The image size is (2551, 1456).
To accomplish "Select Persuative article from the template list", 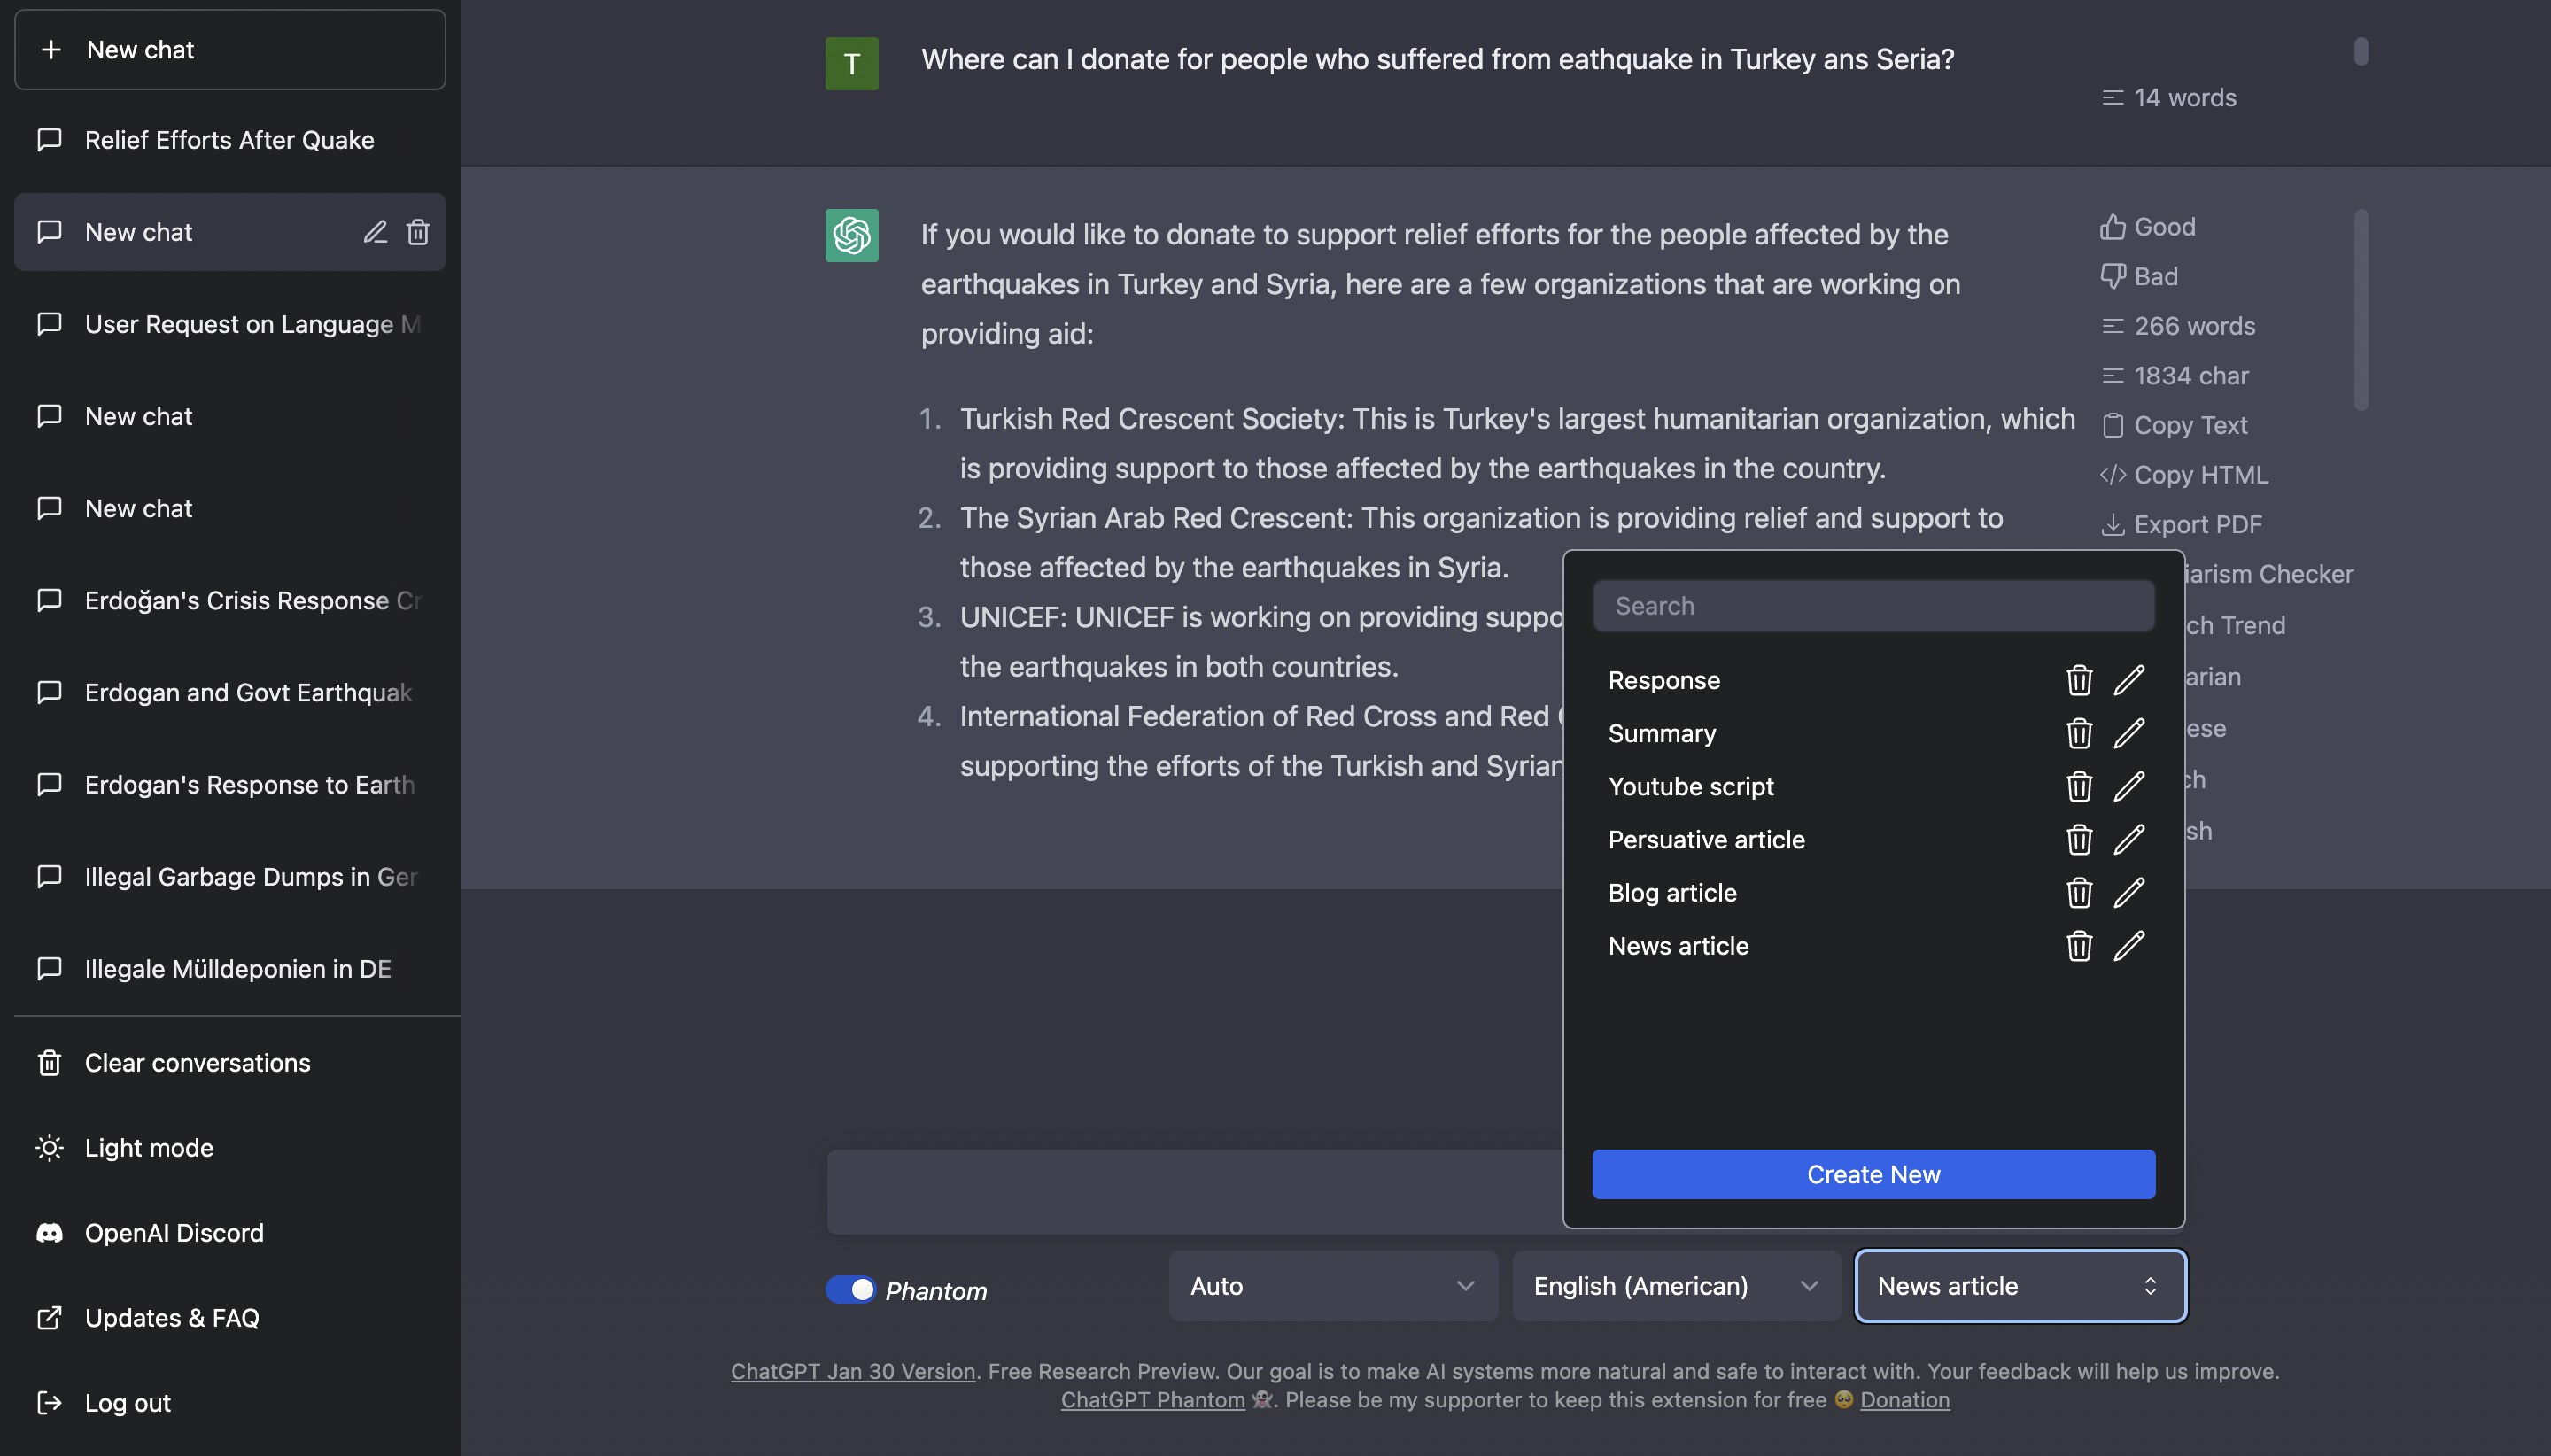I will [1706, 839].
